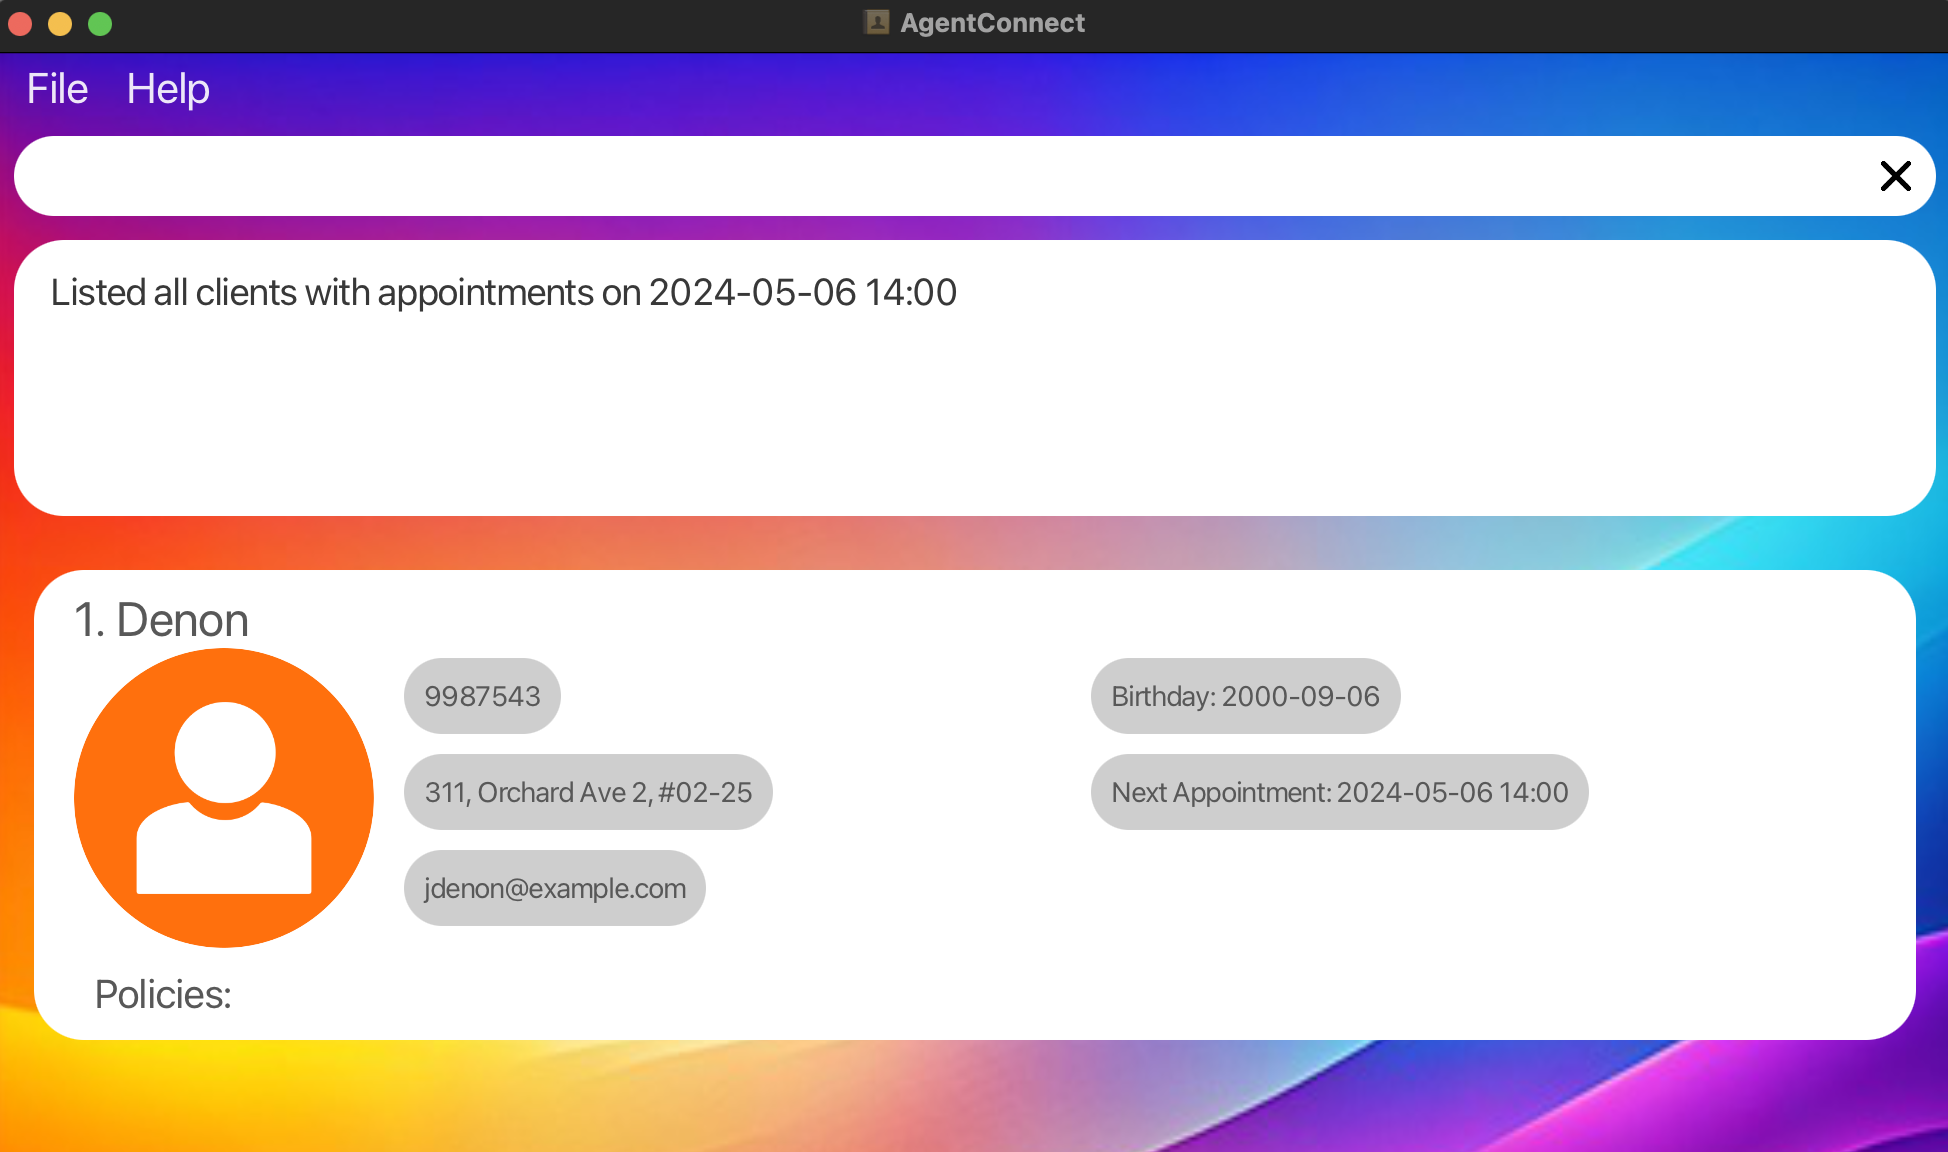Click the 'Birthday: 2000-09-06' tag
Viewport: 1948px width, 1152px height.
[x=1245, y=696]
